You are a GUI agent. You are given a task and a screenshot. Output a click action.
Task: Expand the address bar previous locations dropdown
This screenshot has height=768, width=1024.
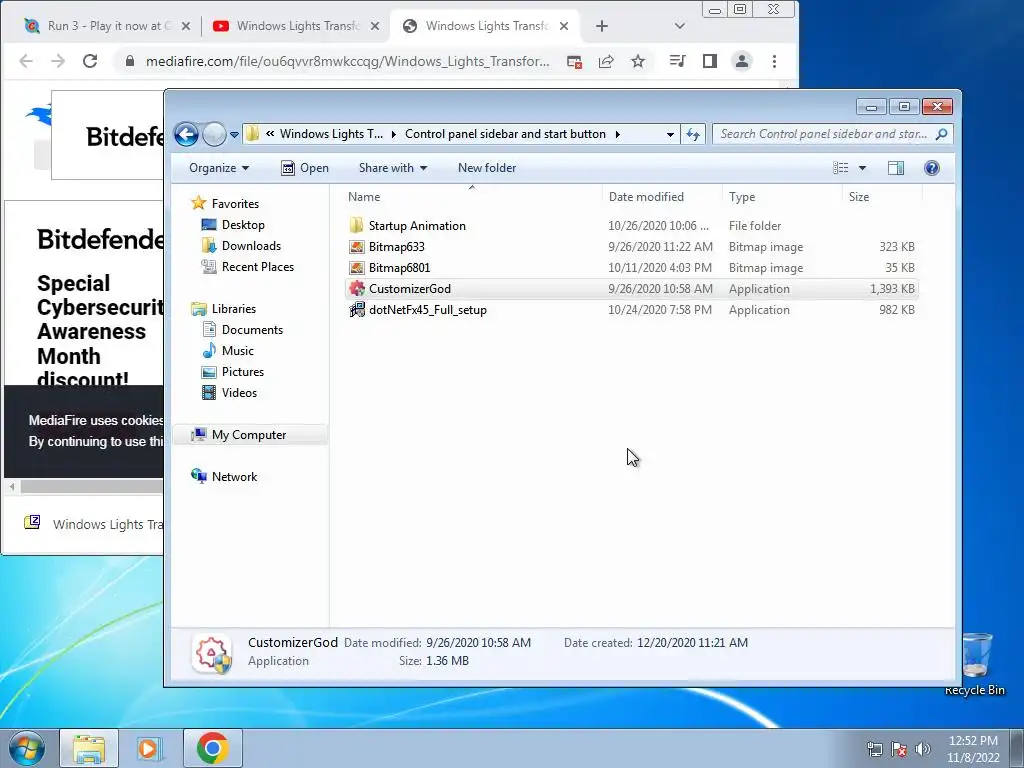670,135
